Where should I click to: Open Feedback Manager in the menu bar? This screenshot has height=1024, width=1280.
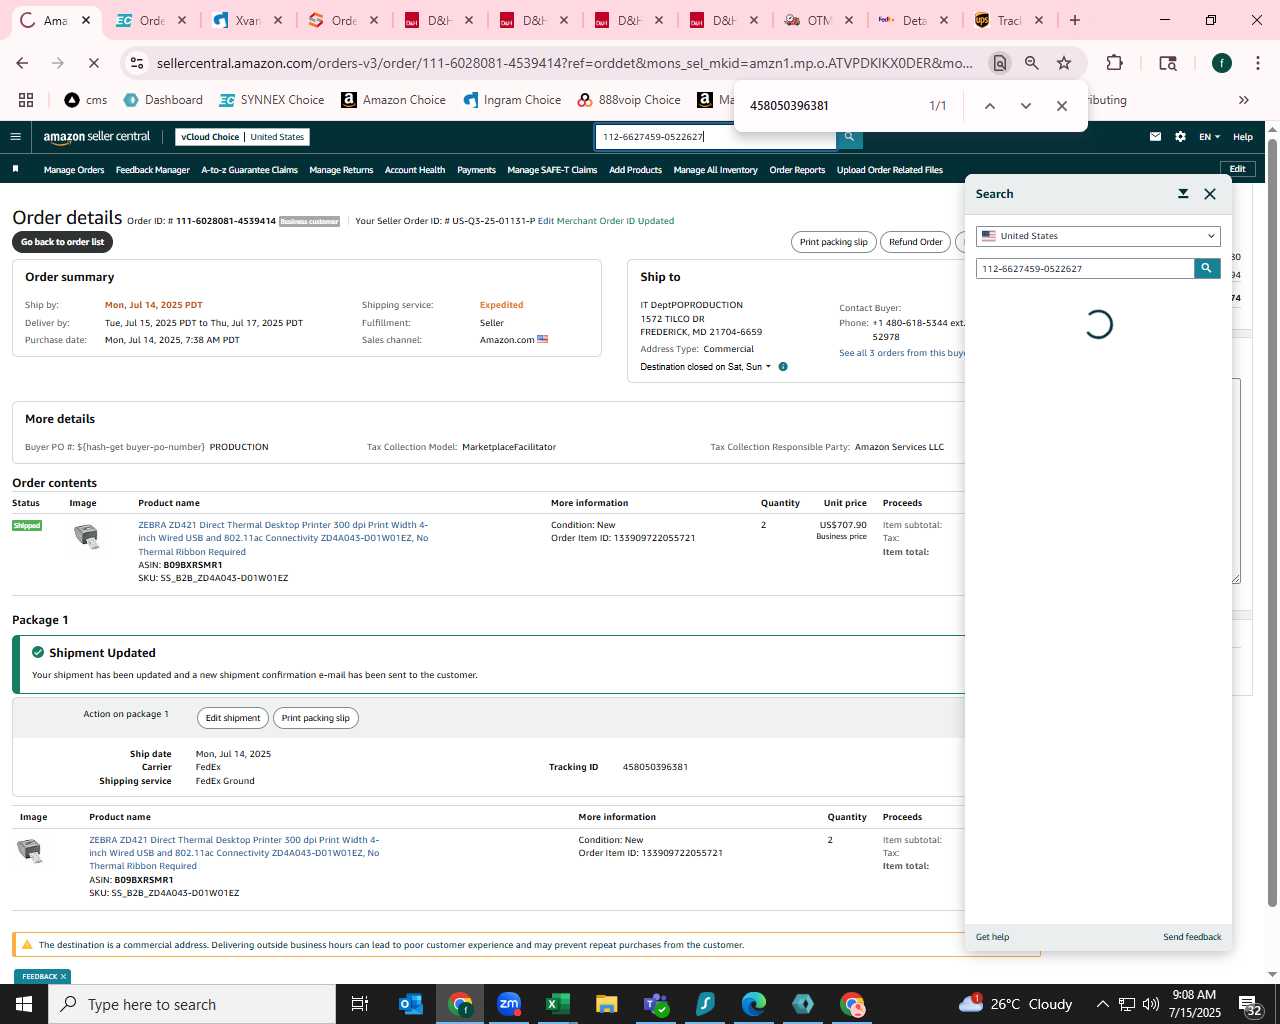[153, 170]
